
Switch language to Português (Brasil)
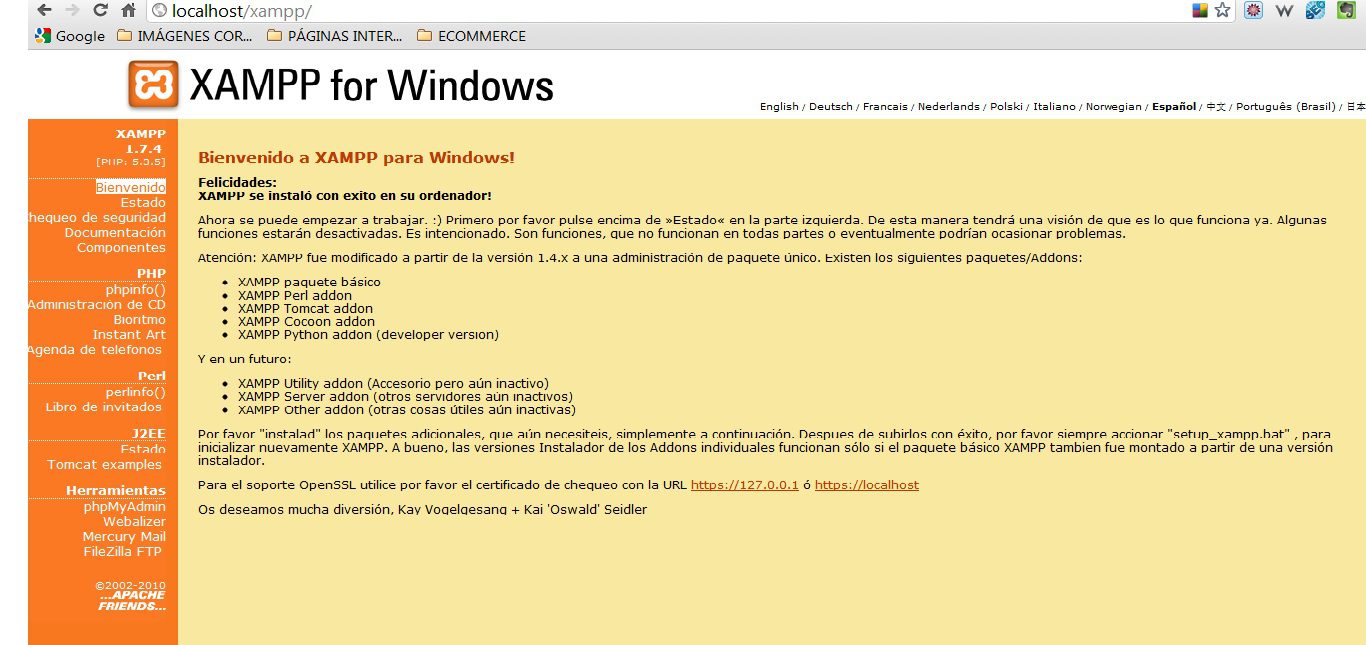[x=1285, y=106]
